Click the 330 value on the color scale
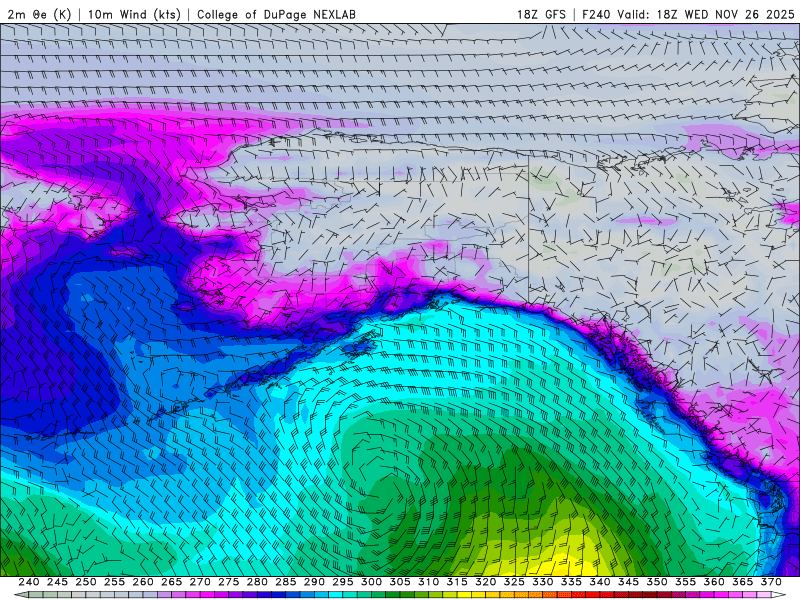This screenshot has width=800, height=600. [543, 582]
